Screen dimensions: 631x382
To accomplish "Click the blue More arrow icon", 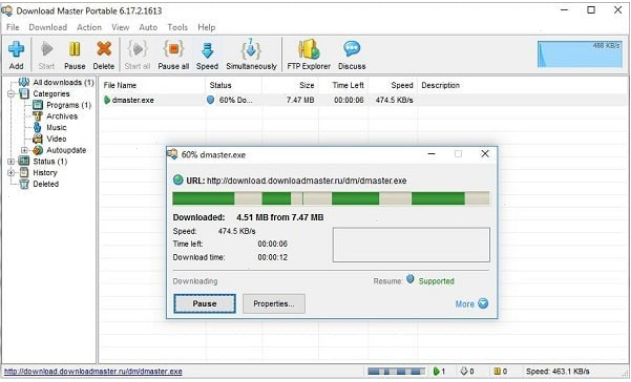I will click(483, 304).
